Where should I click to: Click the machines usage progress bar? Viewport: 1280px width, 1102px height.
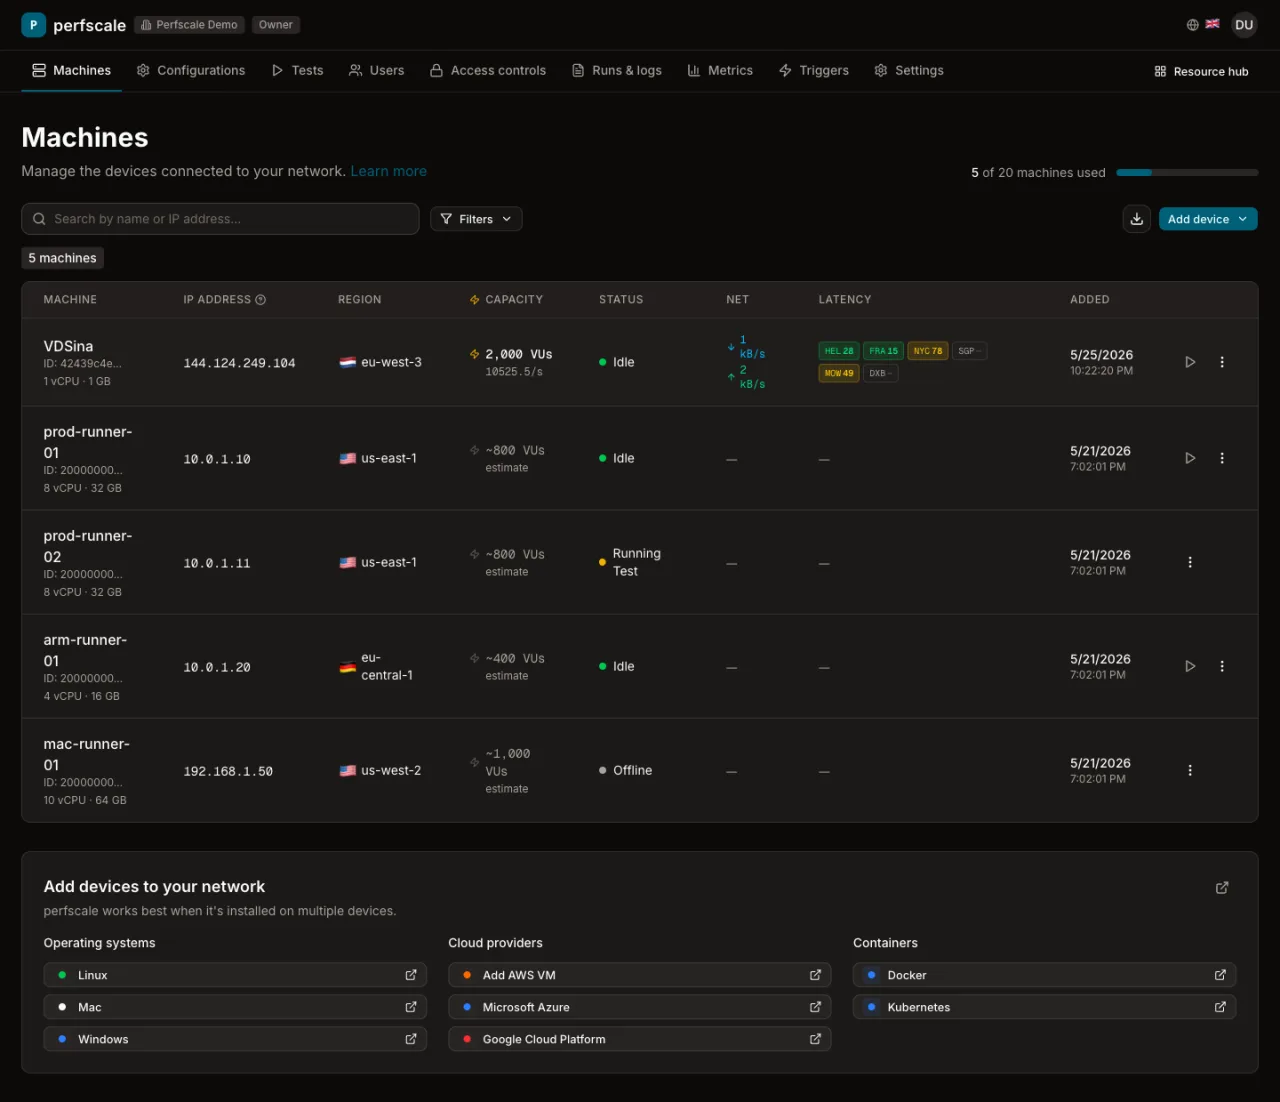point(1187,173)
